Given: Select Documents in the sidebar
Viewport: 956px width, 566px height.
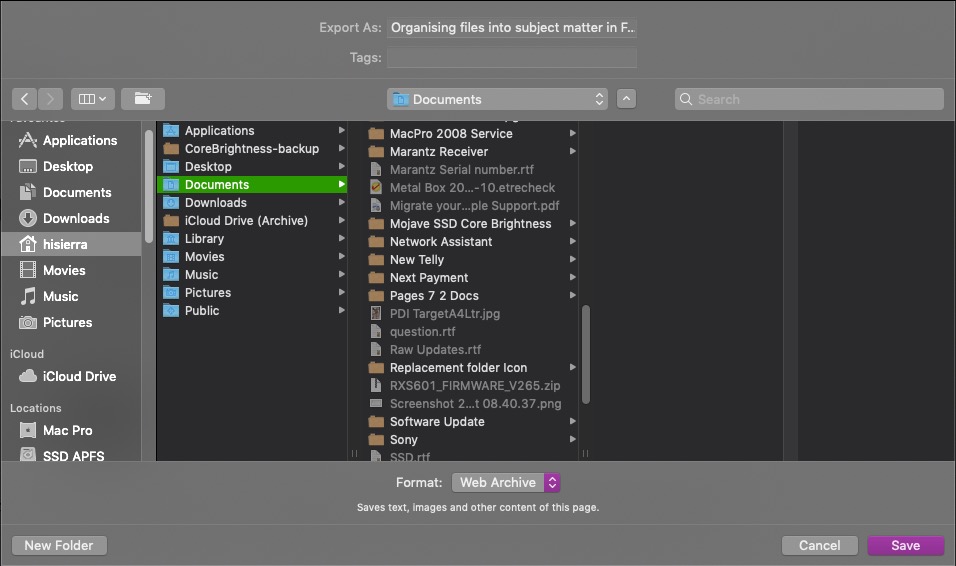Looking at the screenshot, I should pos(71,193).
